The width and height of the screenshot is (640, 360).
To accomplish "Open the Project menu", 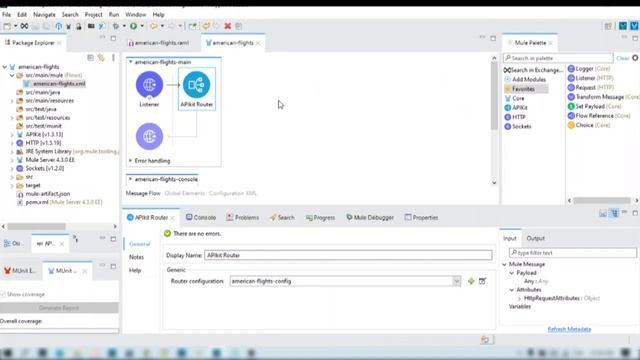I will [93, 15].
